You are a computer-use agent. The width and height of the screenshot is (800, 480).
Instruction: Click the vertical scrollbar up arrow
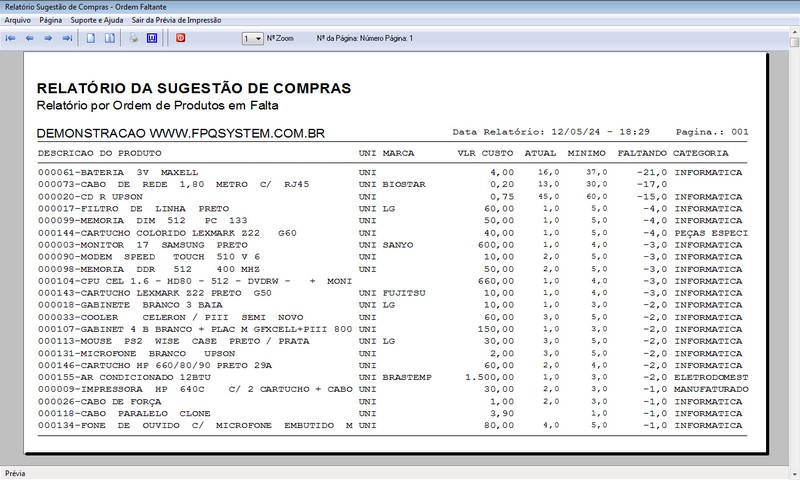[x=795, y=32]
